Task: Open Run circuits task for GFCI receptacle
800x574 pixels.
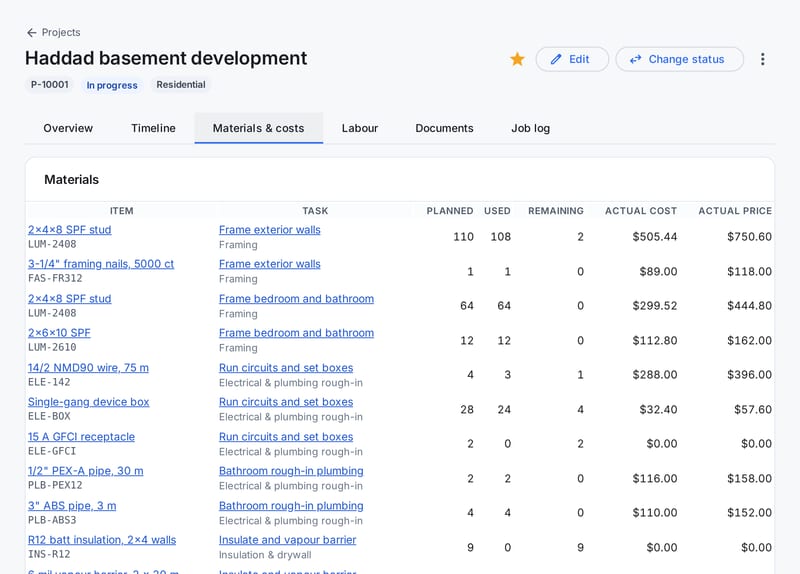Action: click(x=286, y=437)
